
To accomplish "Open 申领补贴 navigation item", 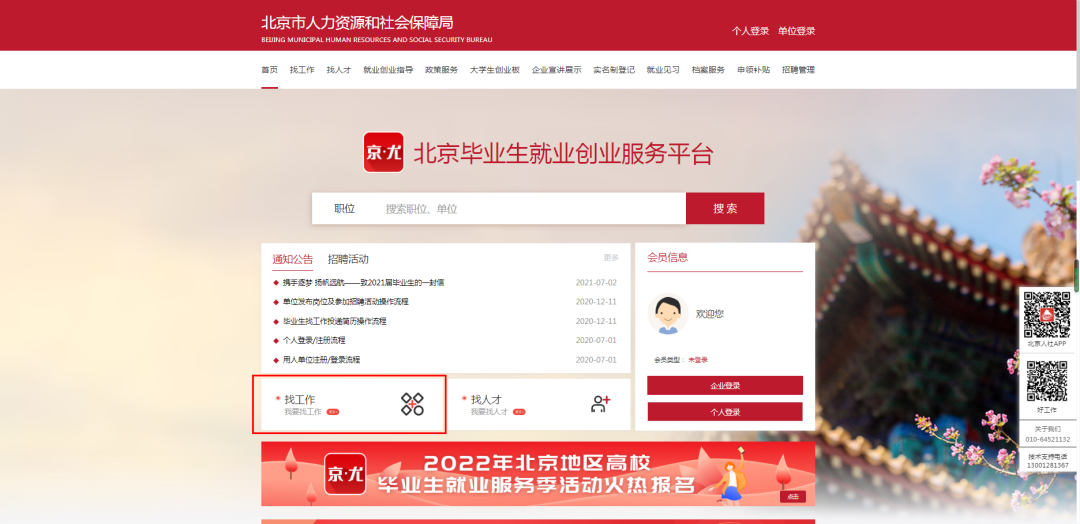I will [x=753, y=70].
